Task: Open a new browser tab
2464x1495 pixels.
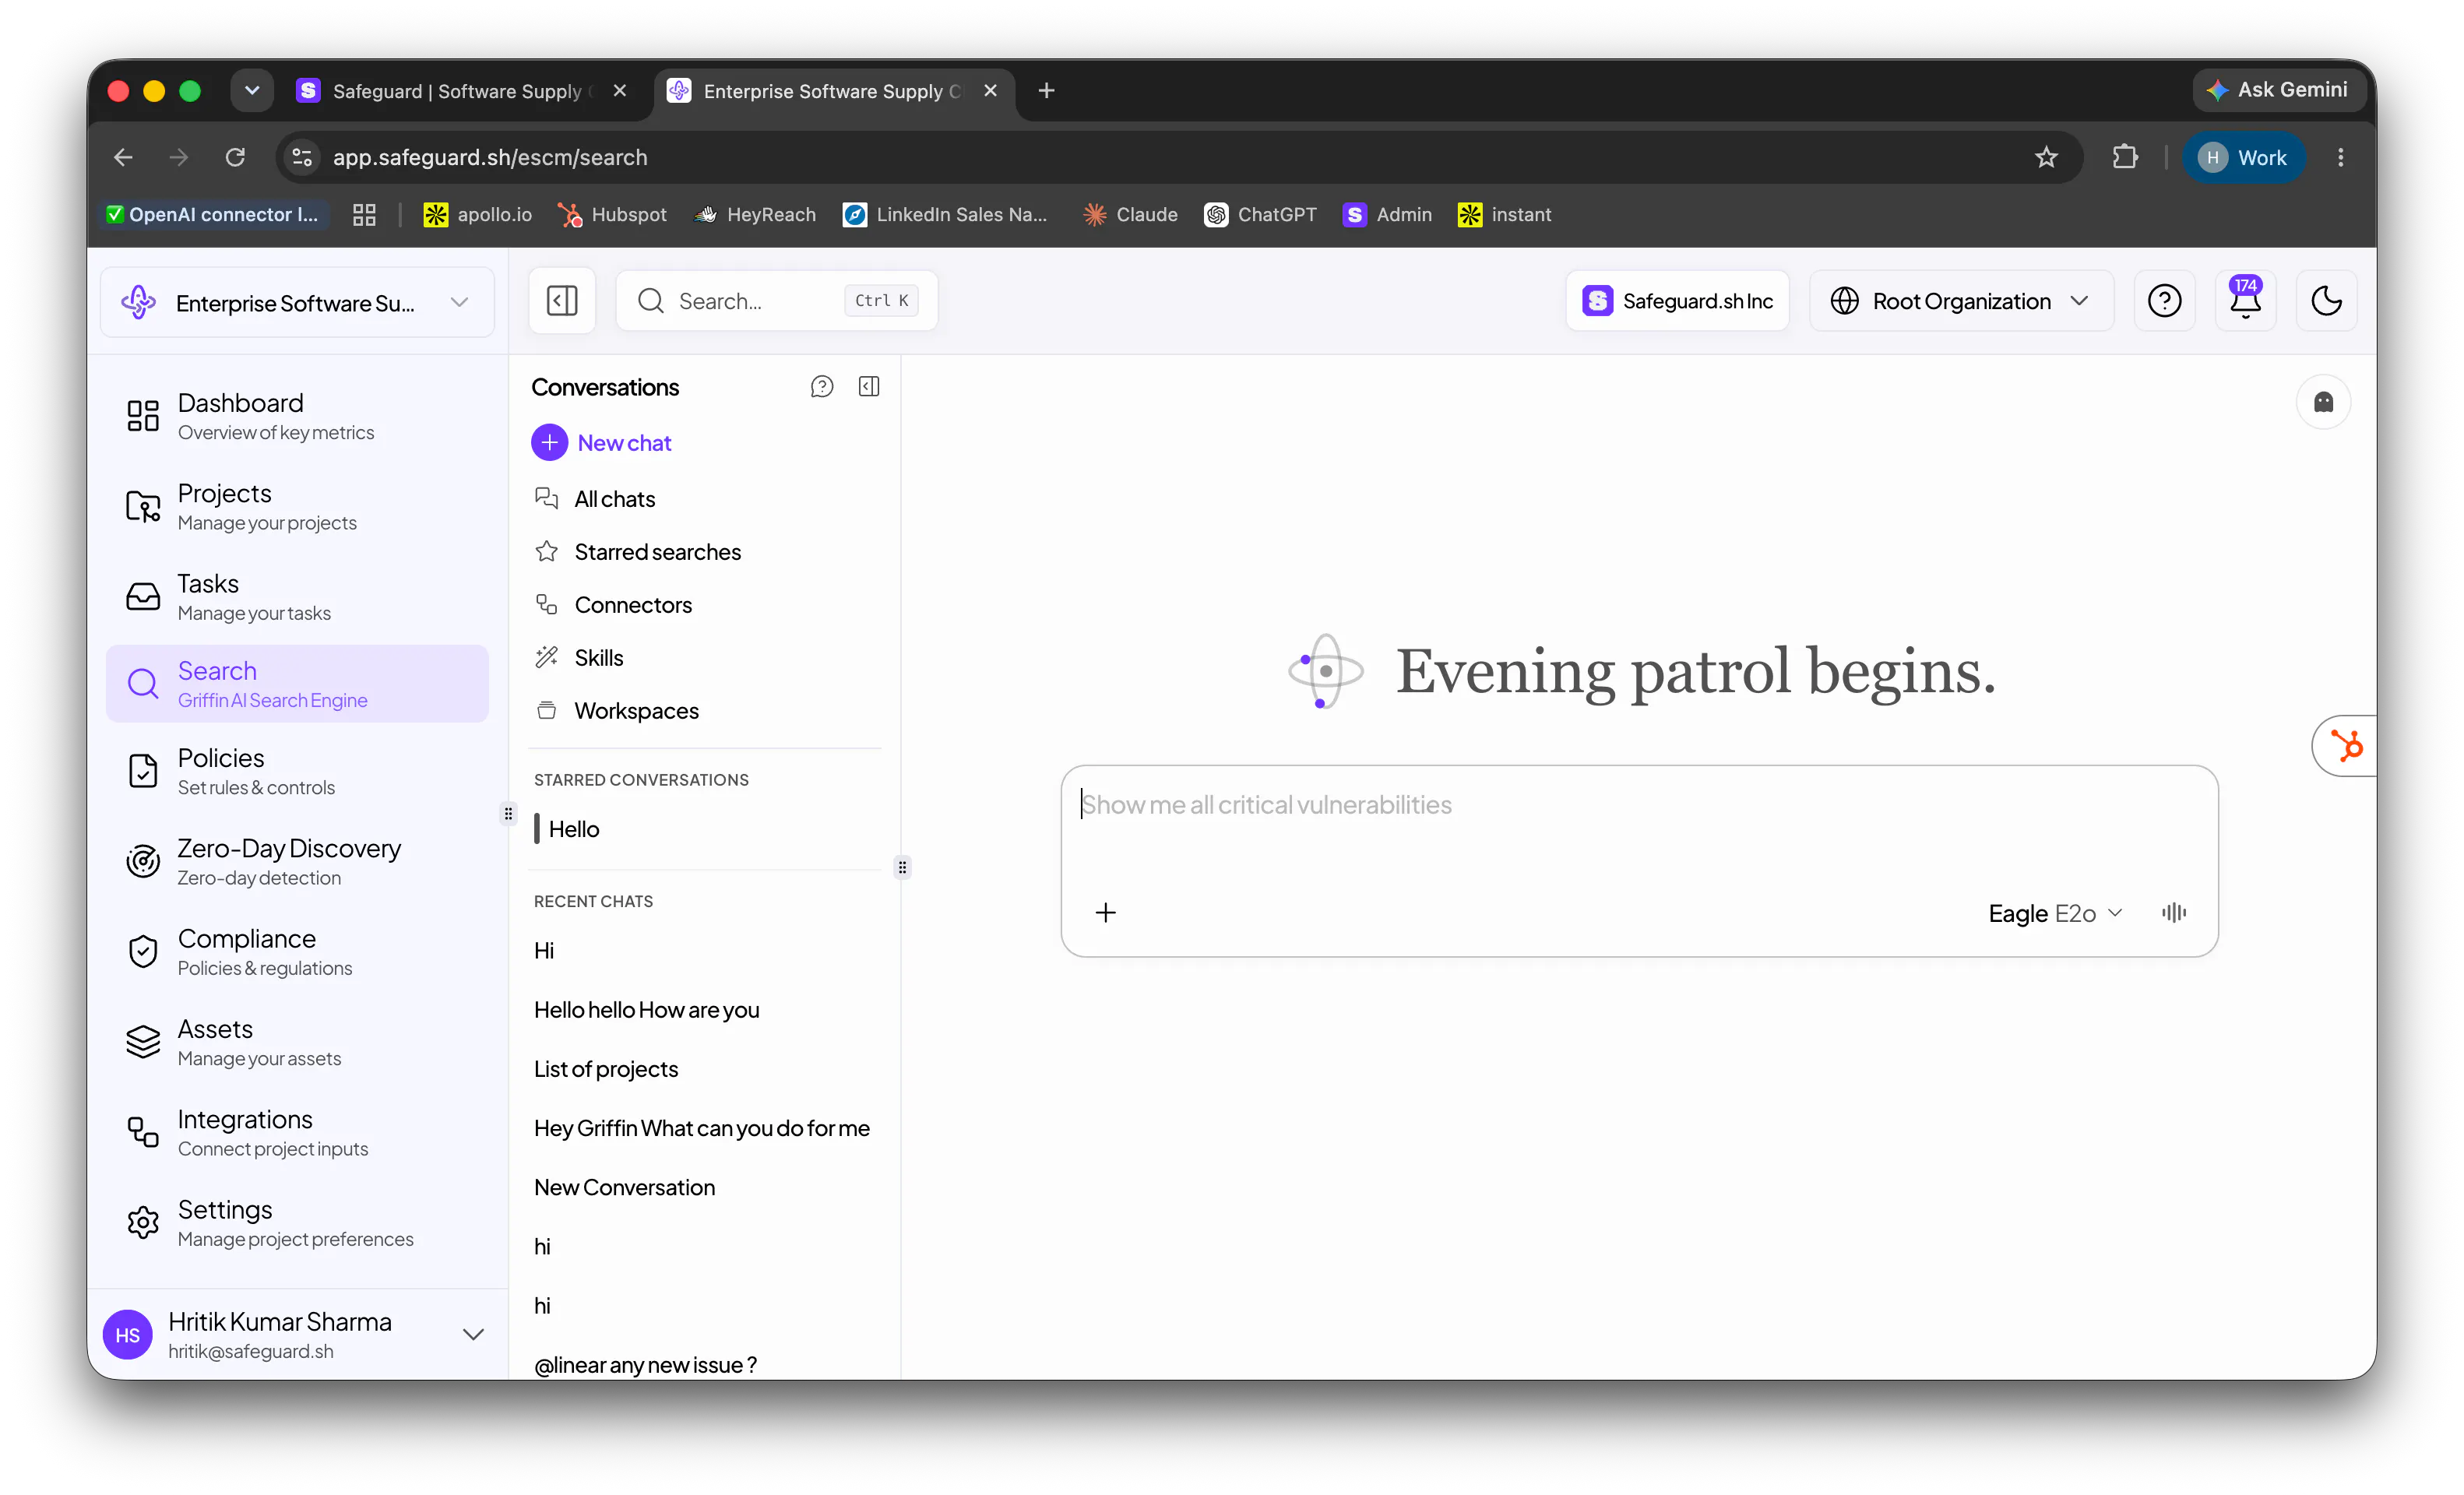Action: [x=1046, y=91]
